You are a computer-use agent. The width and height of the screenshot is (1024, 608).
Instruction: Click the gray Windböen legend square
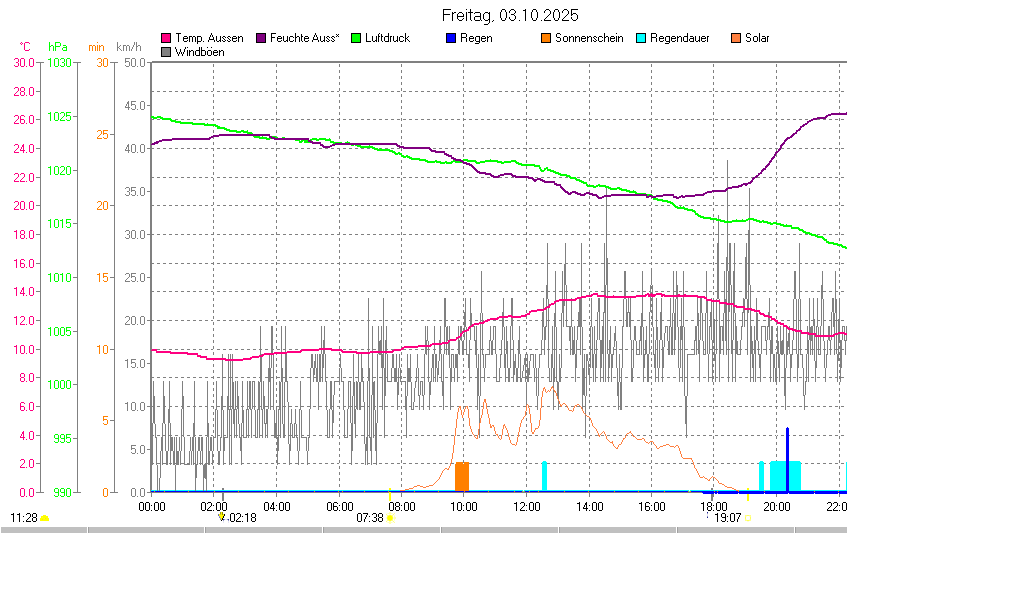(166, 52)
